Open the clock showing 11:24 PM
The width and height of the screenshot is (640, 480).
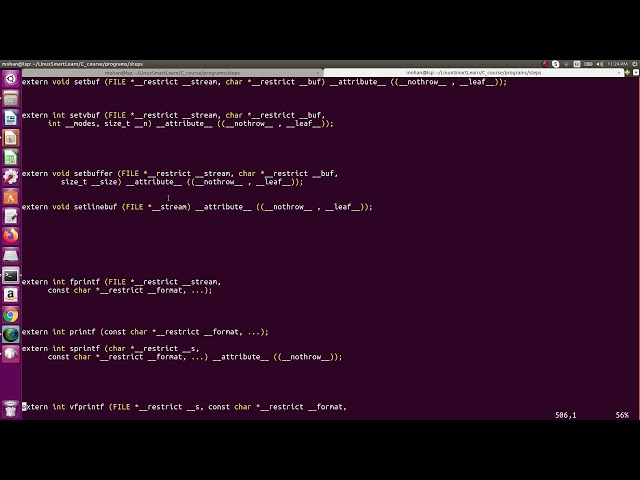(618, 64)
